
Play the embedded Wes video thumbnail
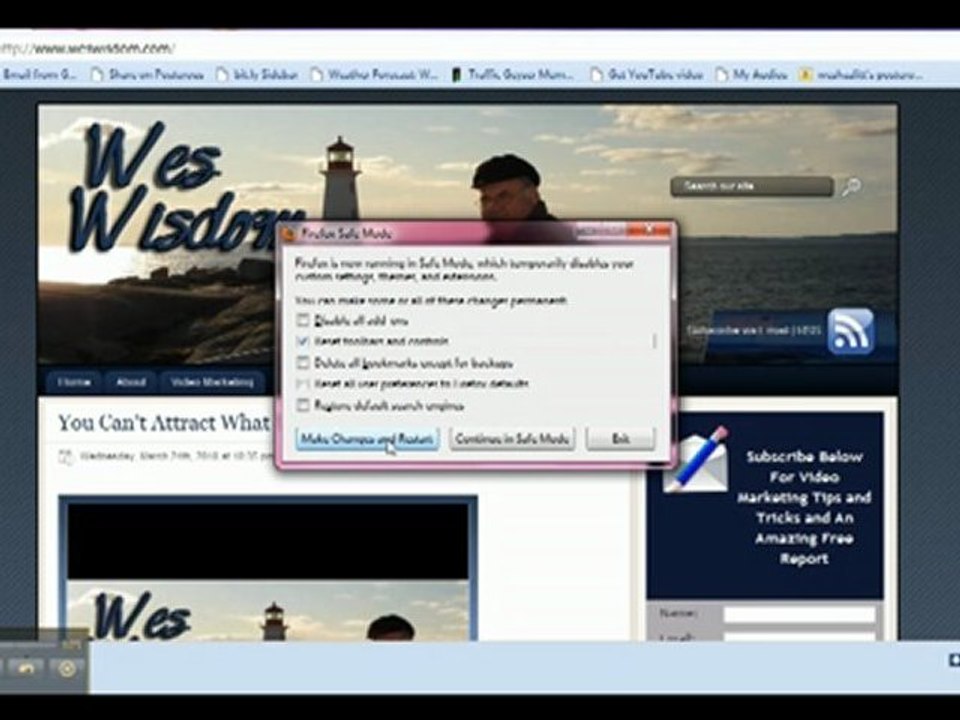(x=268, y=572)
